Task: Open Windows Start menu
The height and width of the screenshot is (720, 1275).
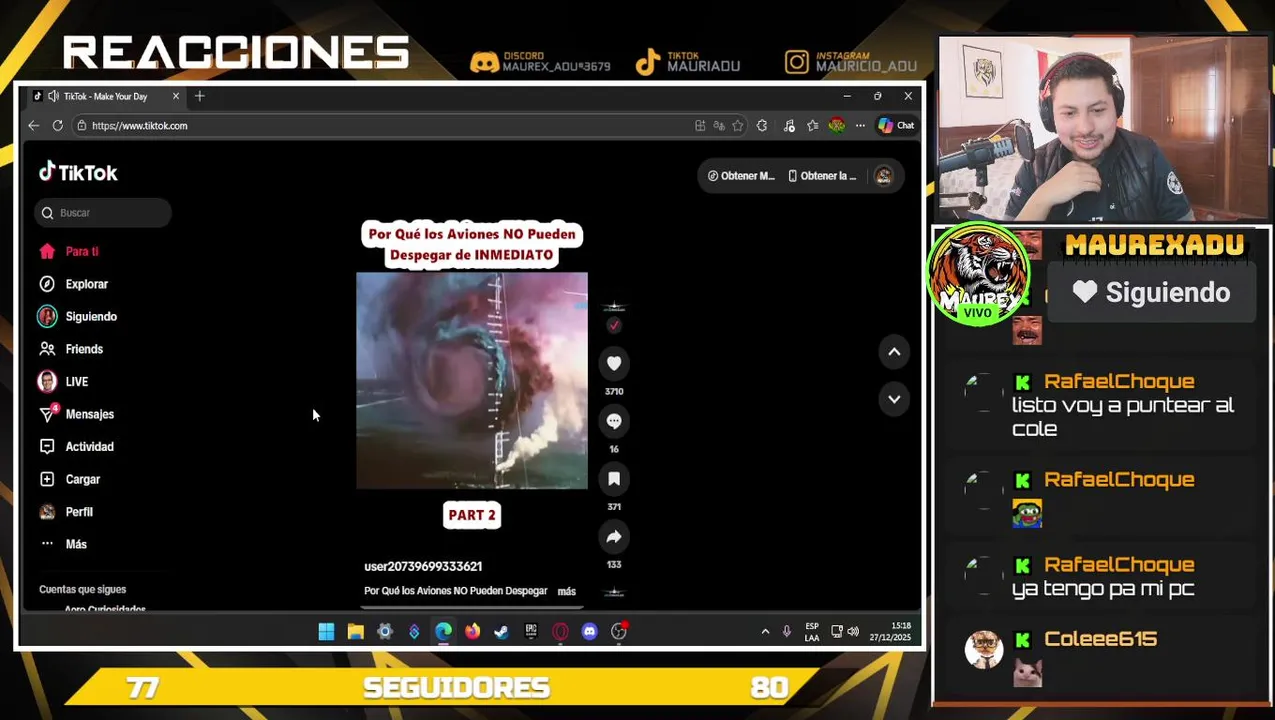Action: point(326,631)
